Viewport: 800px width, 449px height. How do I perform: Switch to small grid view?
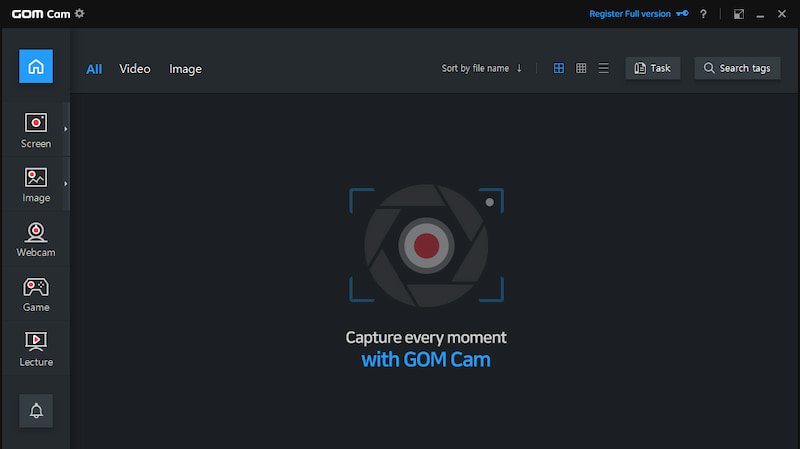pos(581,68)
